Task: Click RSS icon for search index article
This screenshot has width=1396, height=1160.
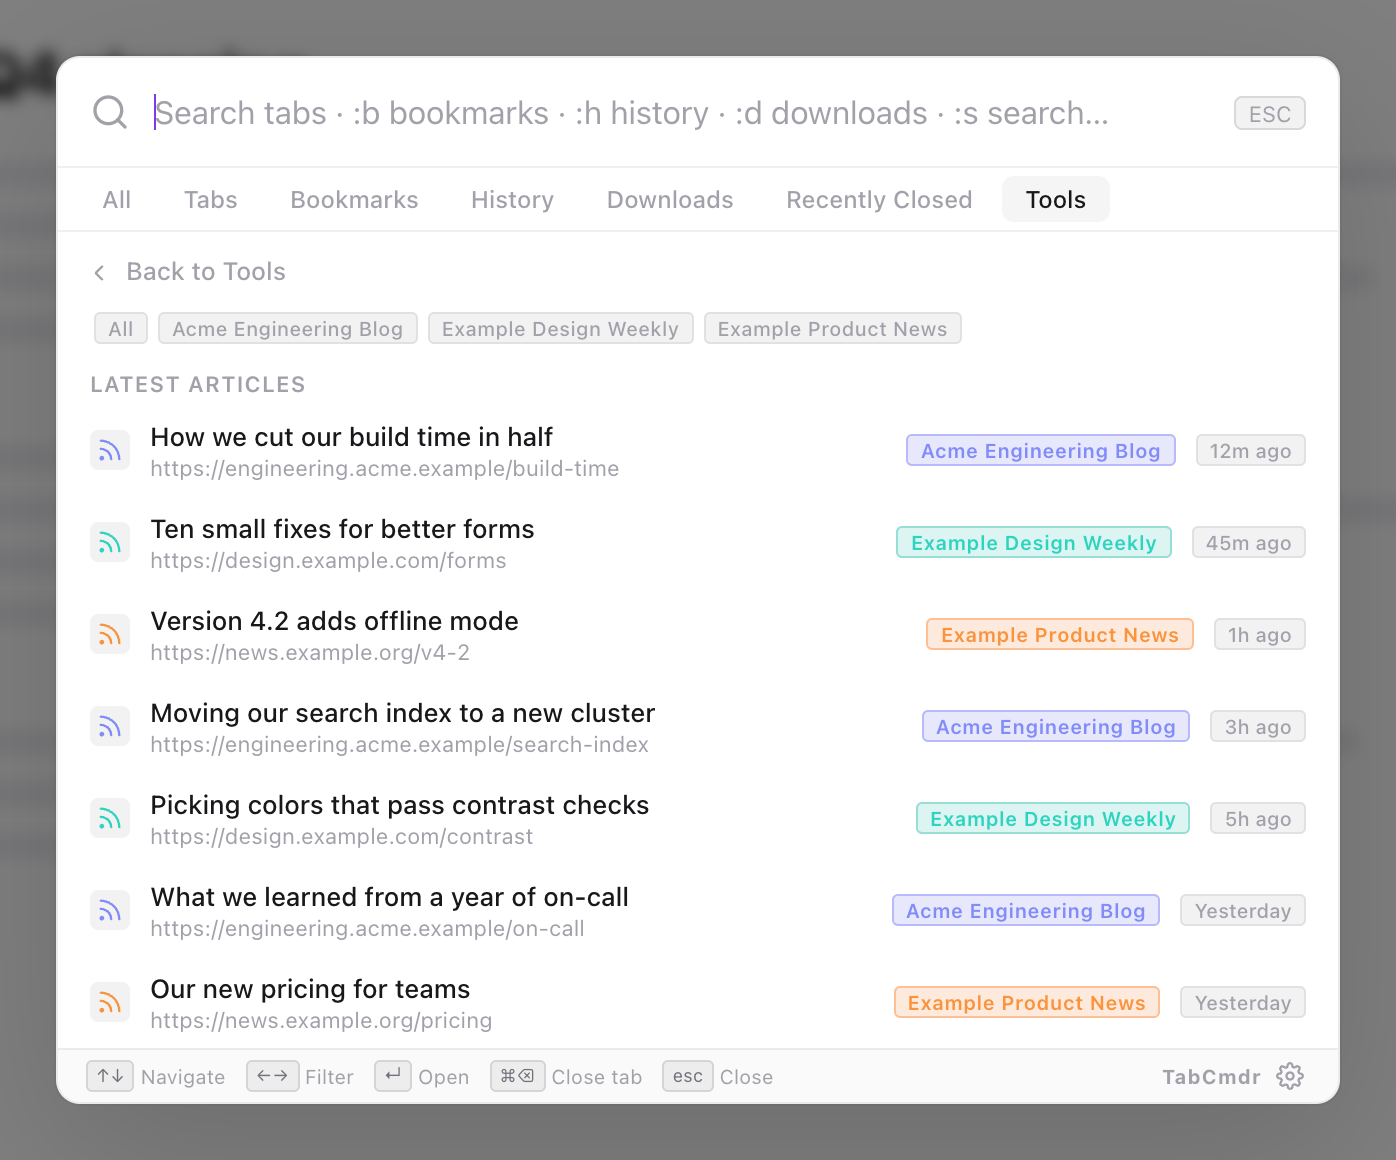Action: [x=110, y=727]
